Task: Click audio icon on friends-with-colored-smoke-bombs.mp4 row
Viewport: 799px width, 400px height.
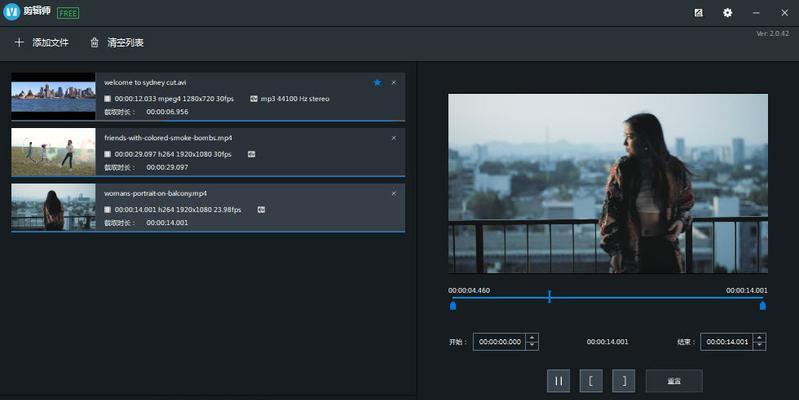Action: (x=251, y=154)
